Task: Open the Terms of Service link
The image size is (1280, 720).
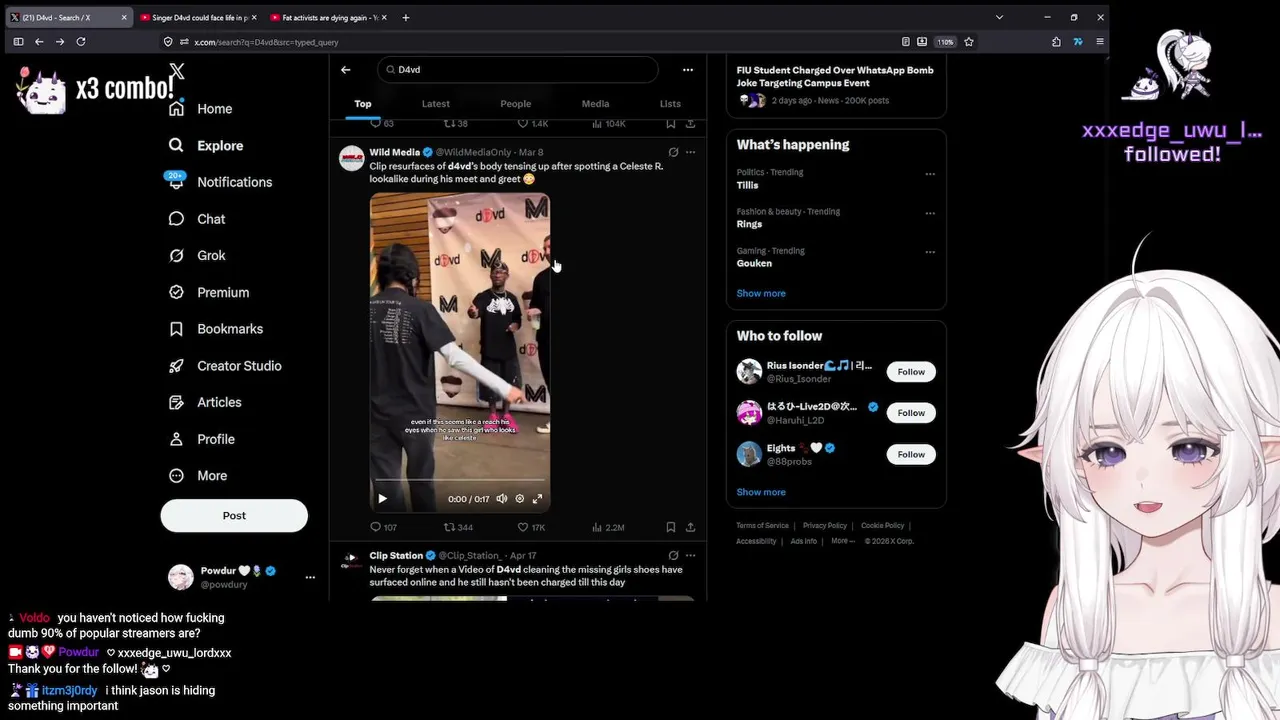Action: pyautogui.click(x=763, y=526)
